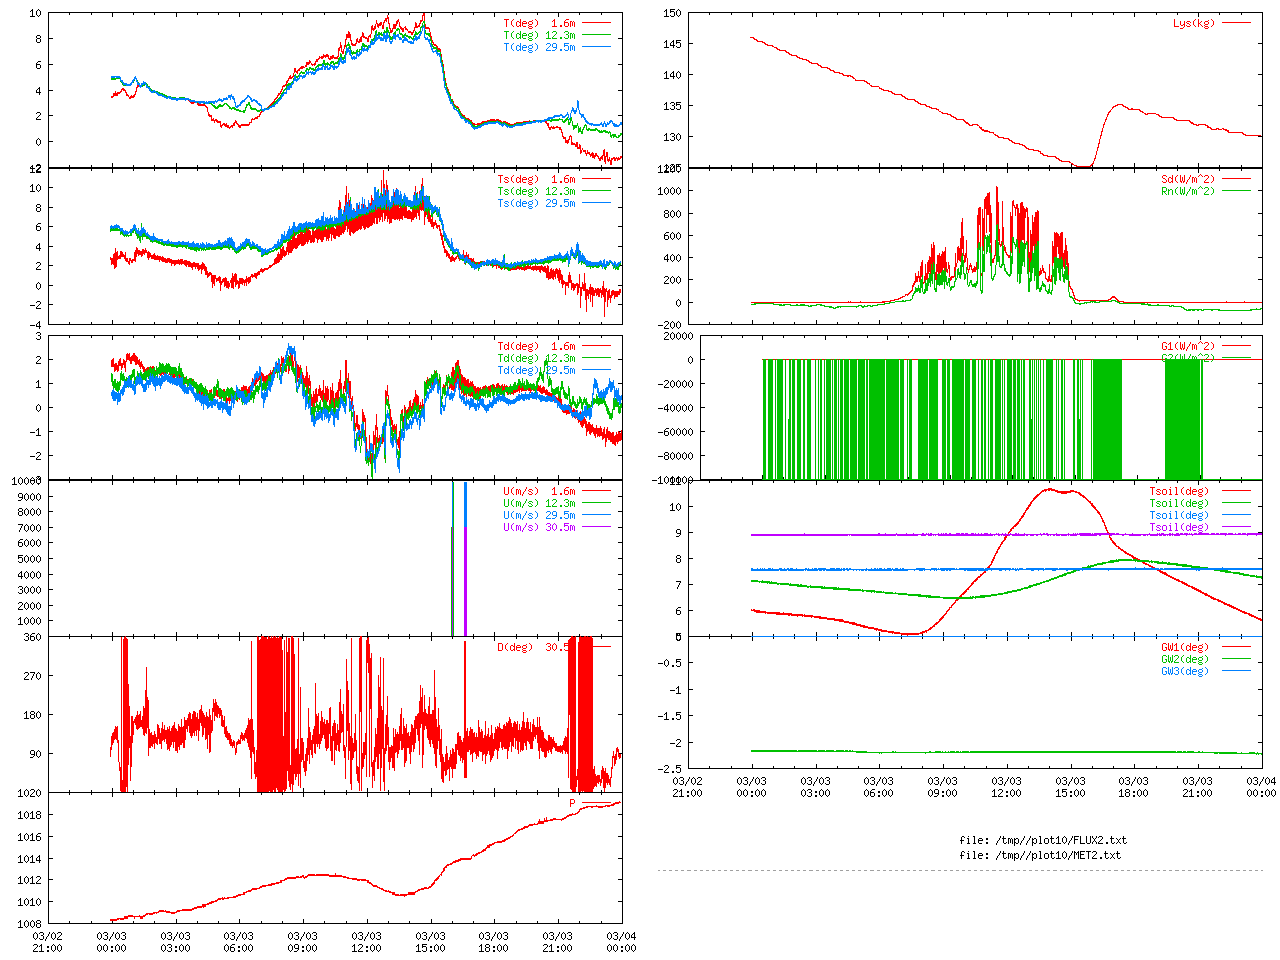Select the G1(W/m^2) legend entry
1280x960 pixels.
pos(1188,346)
